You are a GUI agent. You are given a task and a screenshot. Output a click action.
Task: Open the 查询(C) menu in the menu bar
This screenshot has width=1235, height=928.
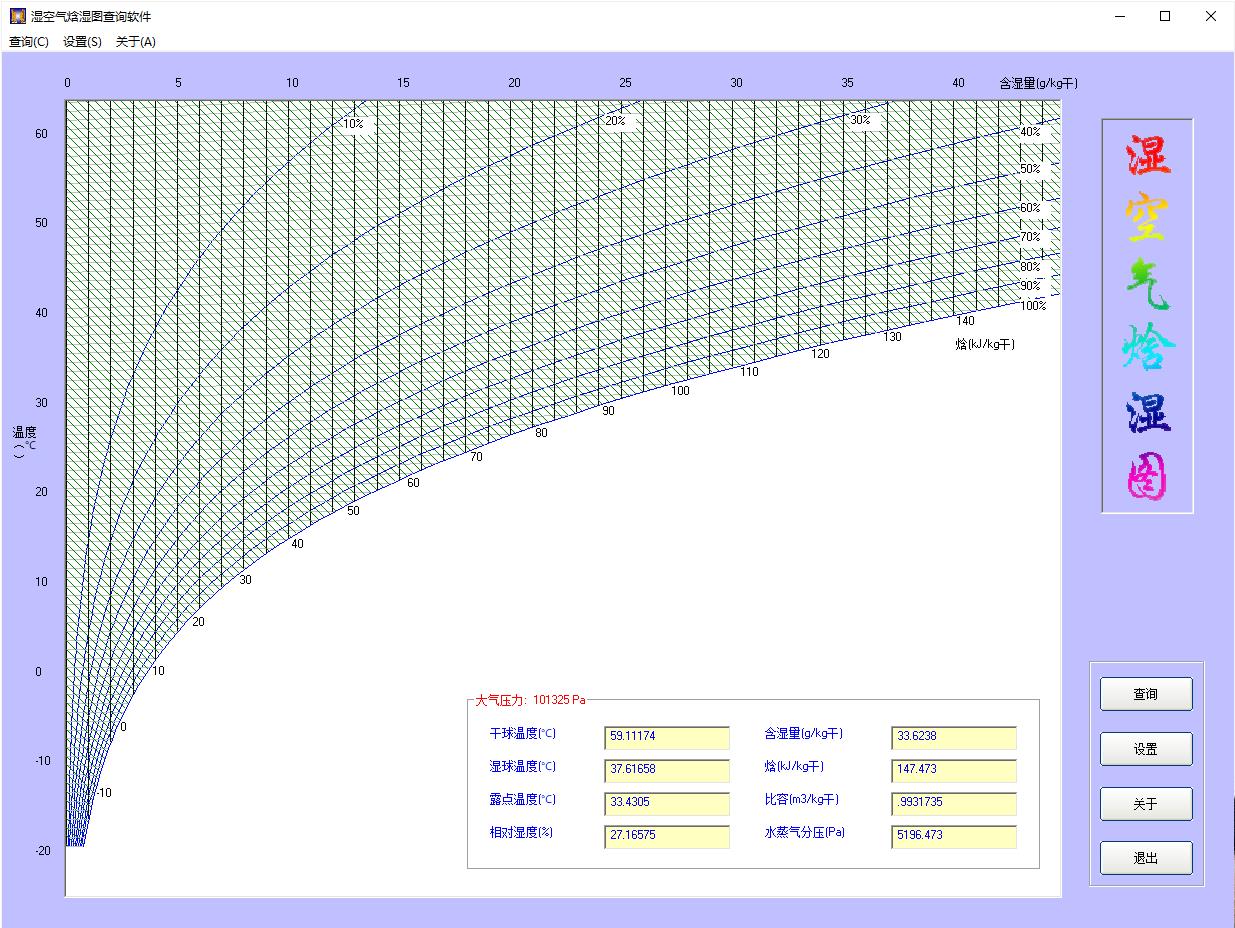tap(28, 42)
